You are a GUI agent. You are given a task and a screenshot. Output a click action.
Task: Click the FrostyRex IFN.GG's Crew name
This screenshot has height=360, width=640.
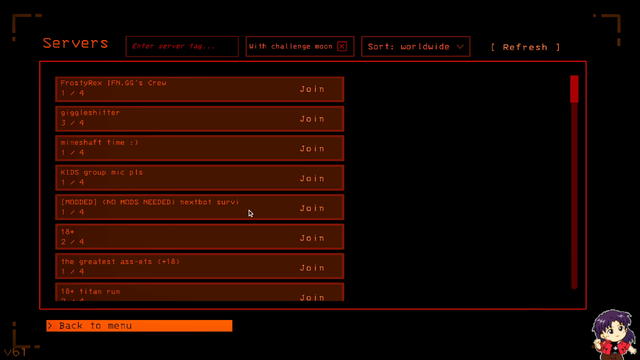pyautogui.click(x=113, y=83)
